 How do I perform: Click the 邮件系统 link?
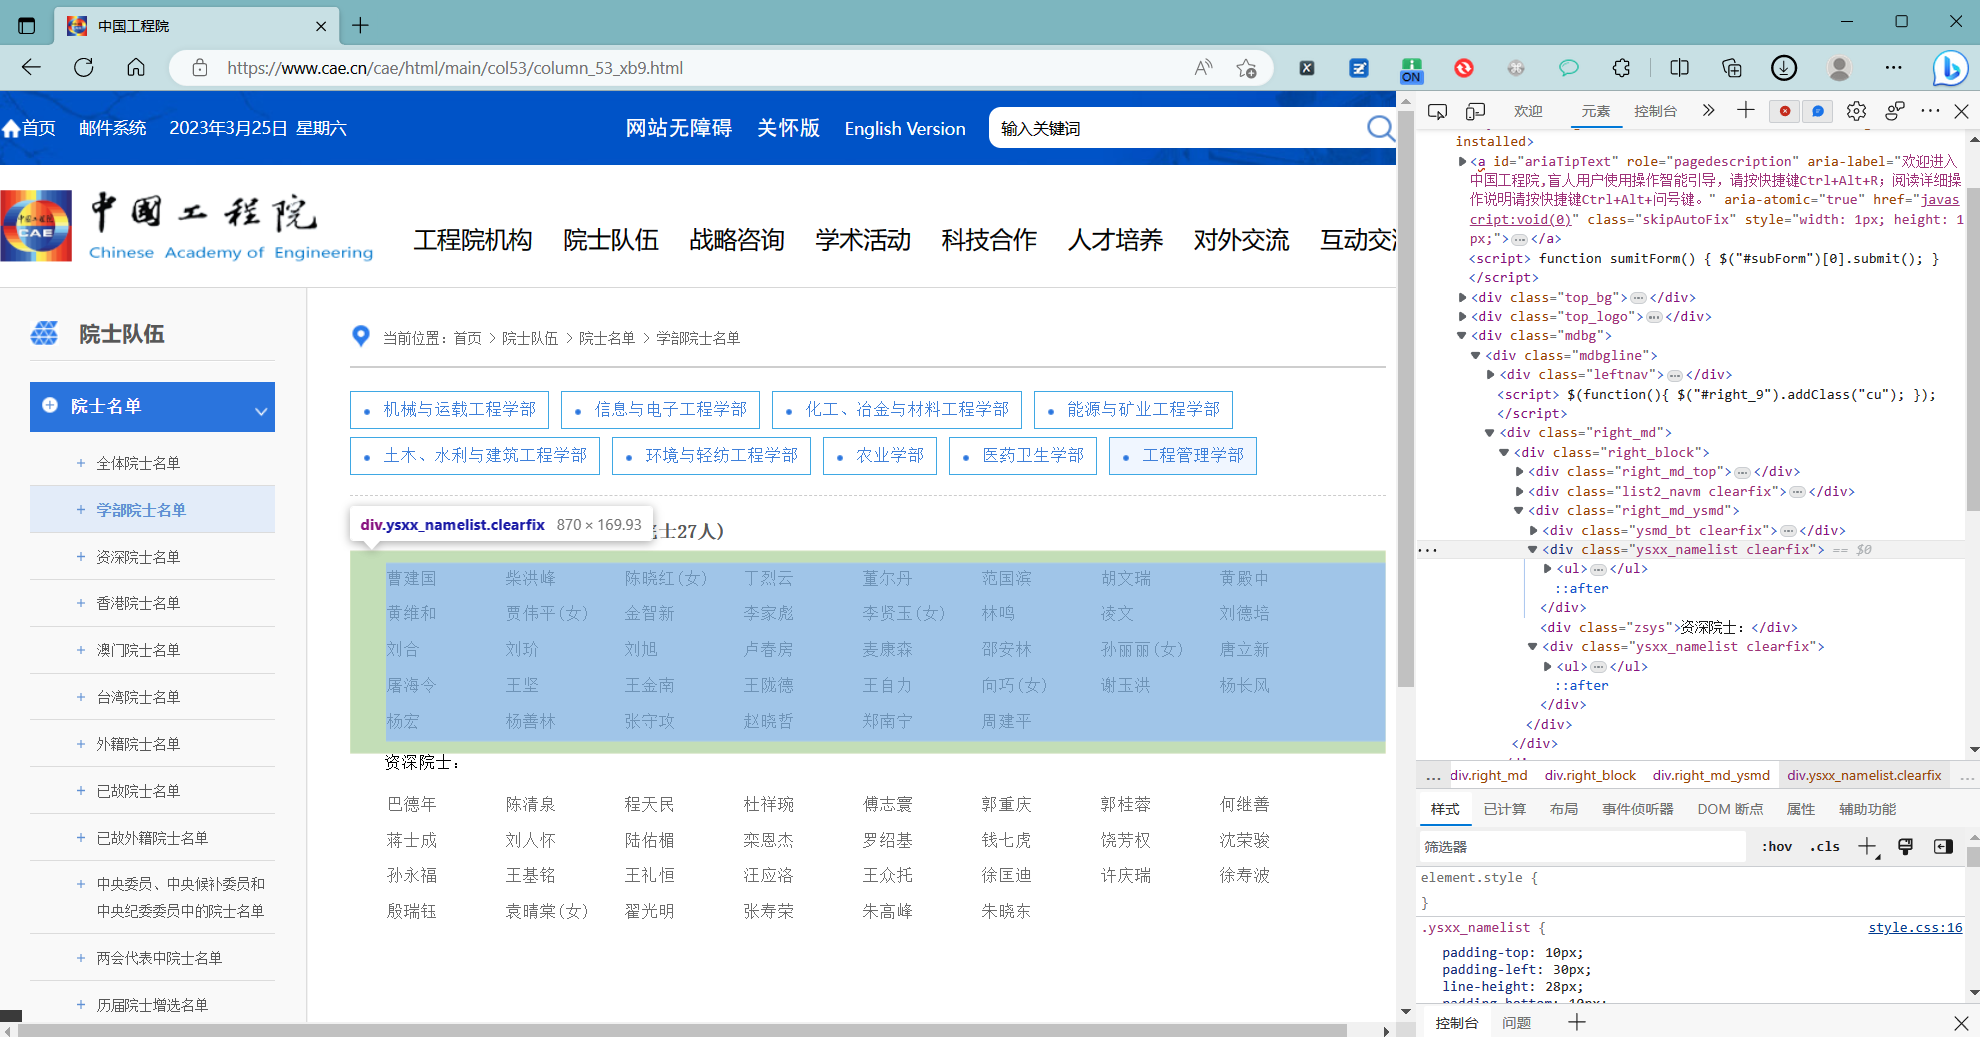coord(113,128)
